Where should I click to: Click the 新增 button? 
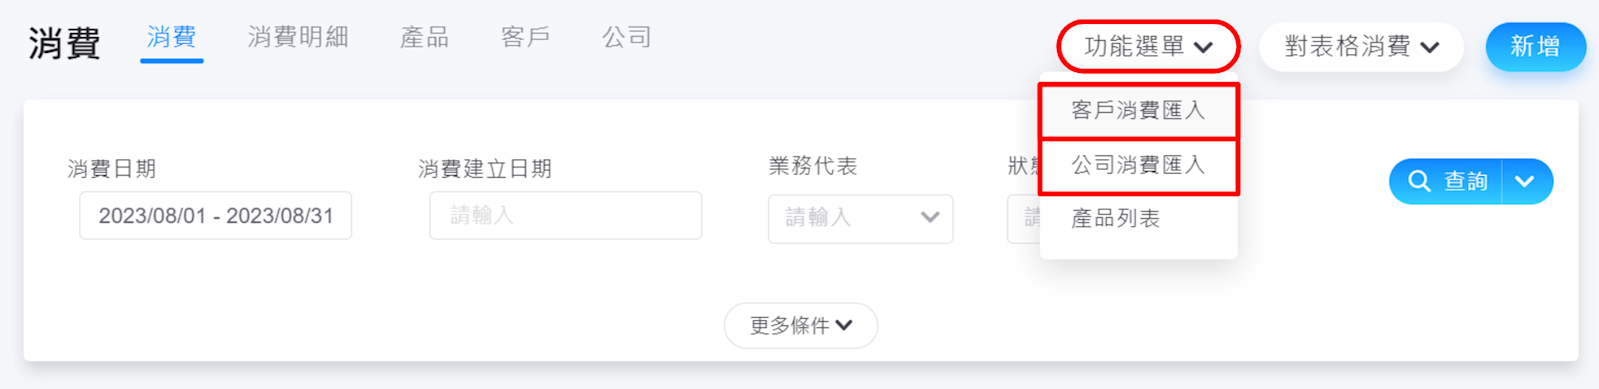pos(1535,47)
